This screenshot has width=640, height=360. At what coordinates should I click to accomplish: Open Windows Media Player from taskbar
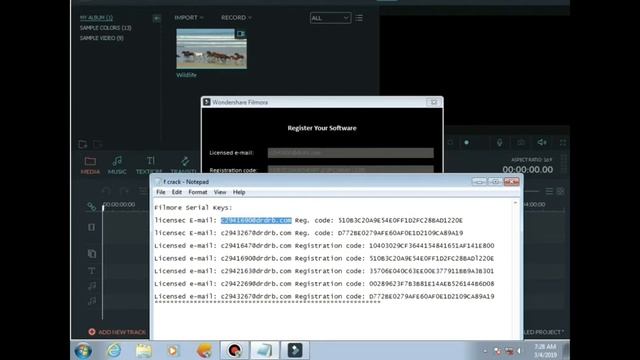[173, 351]
